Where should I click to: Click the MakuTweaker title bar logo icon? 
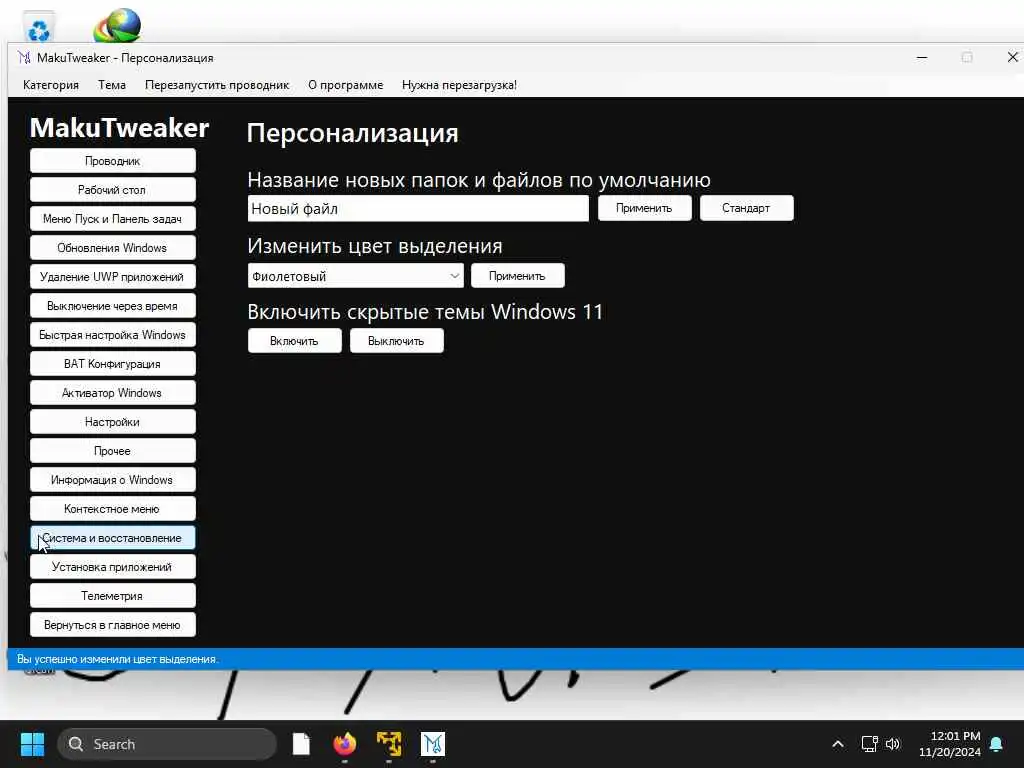(24, 57)
